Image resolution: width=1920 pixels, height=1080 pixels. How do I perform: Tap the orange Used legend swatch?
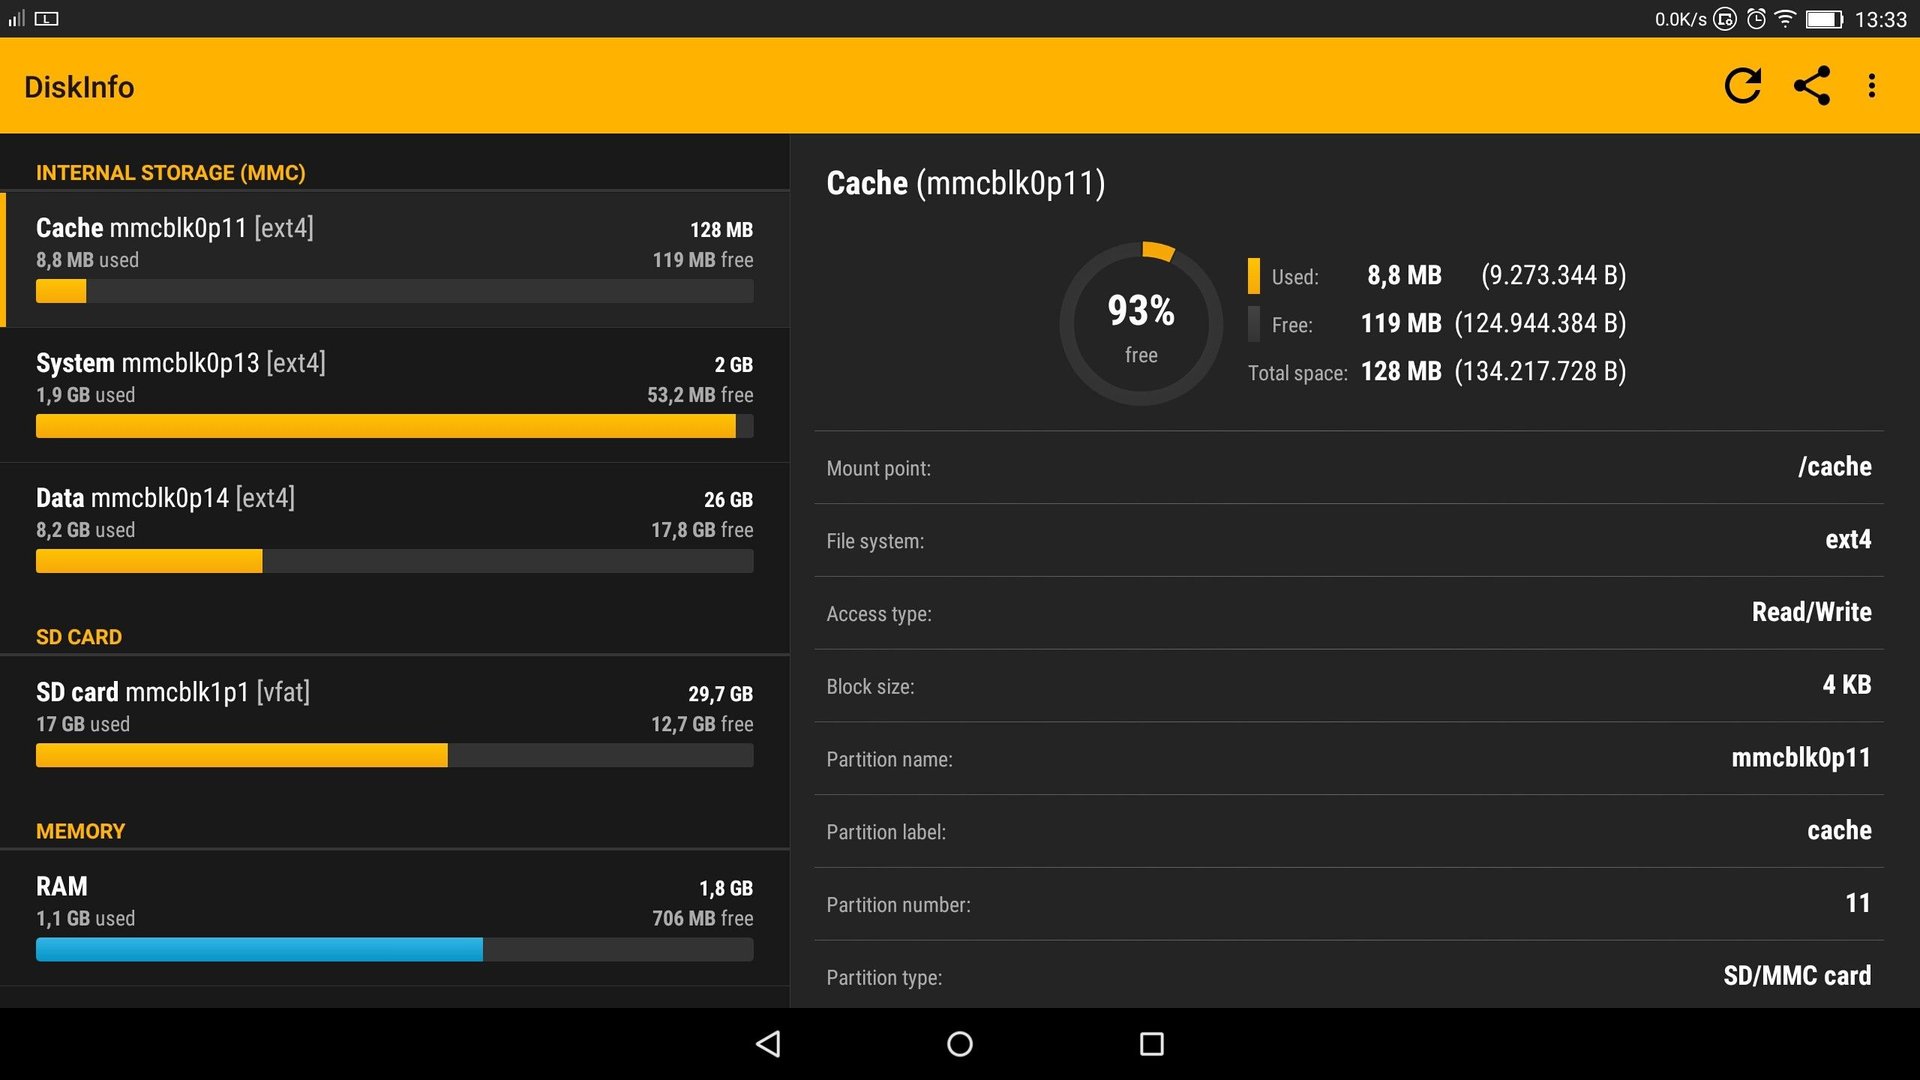point(1254,276)
